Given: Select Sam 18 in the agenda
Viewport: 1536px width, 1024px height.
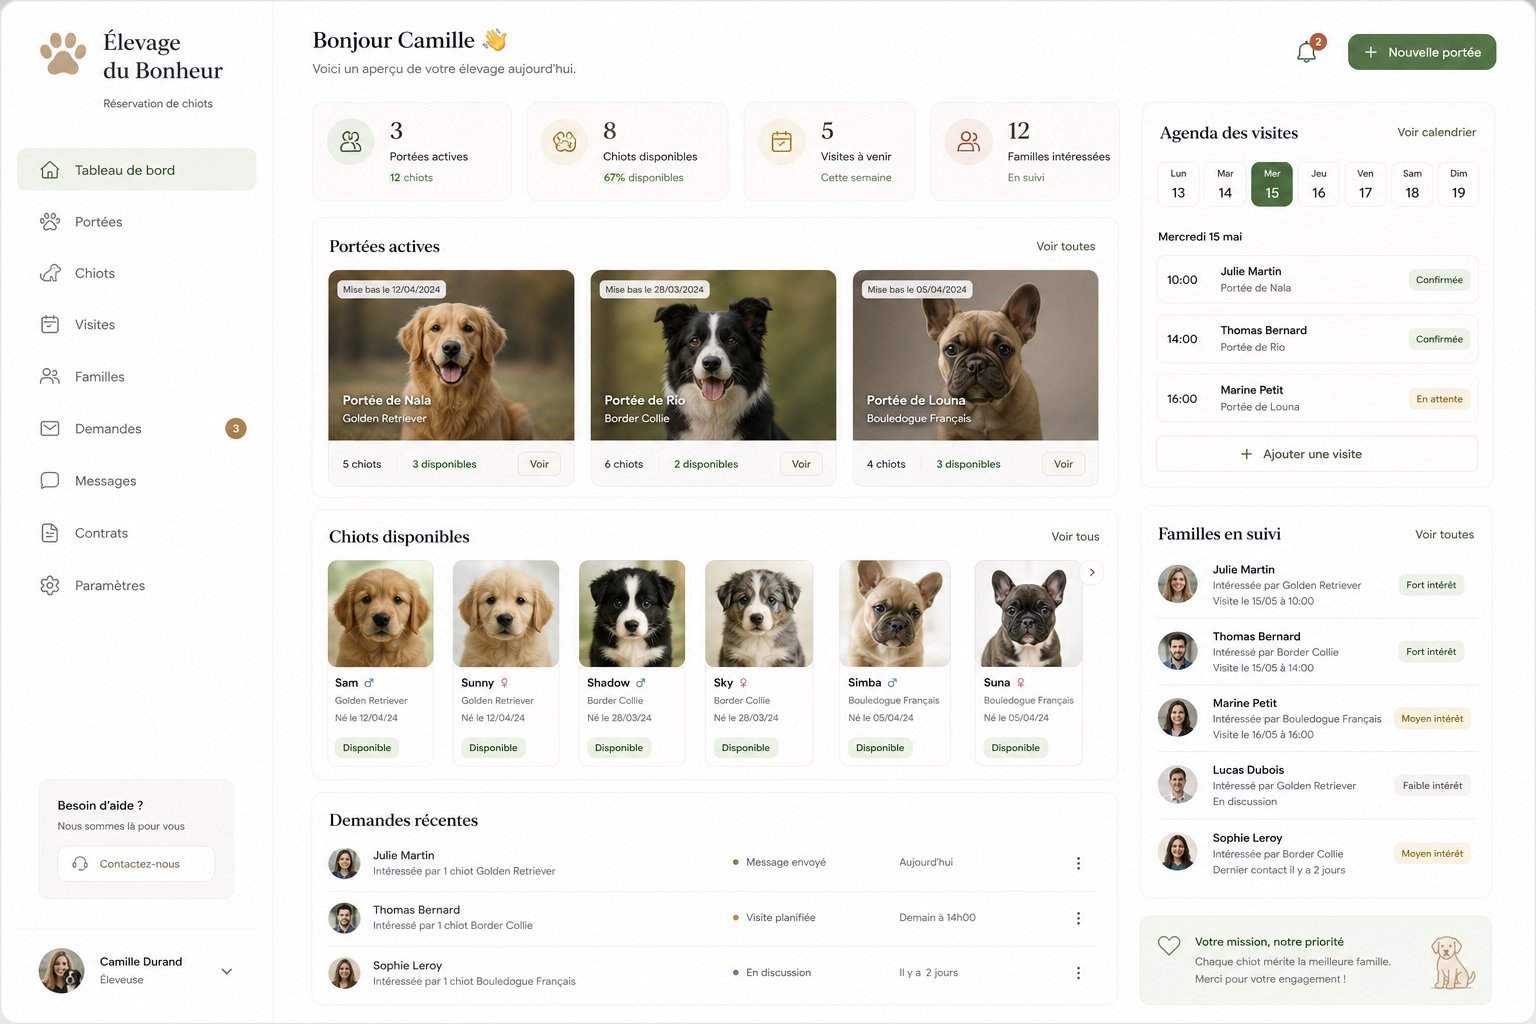Looking at the screenshot, I should pos(1412,184).
